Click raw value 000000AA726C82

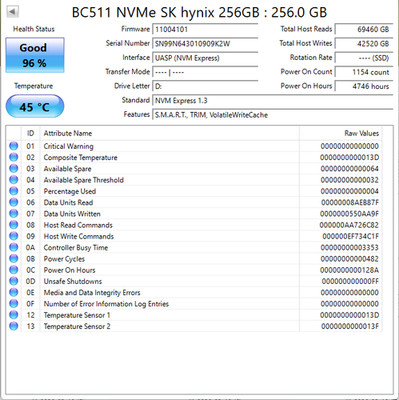pos(349,225)
